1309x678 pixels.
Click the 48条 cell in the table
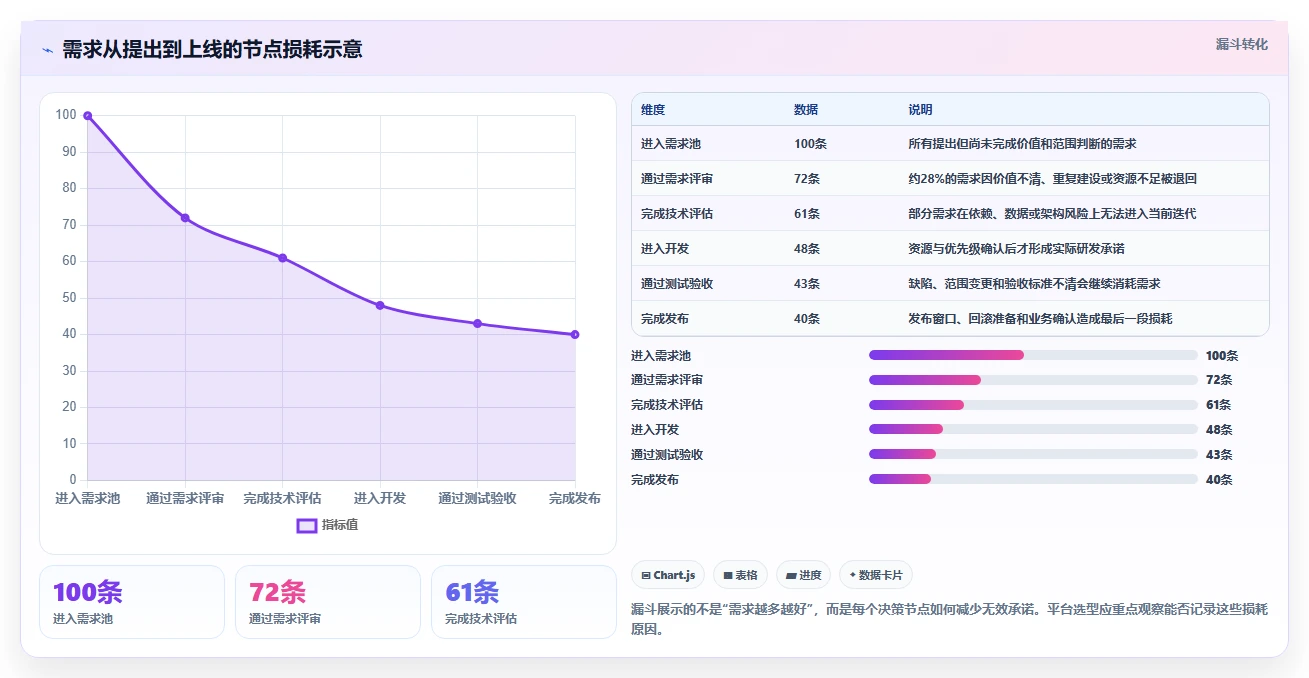tap(807, 249)
